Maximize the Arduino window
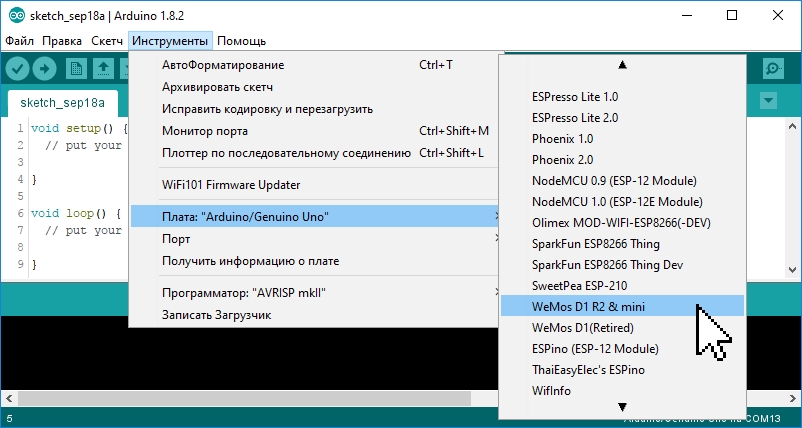 click(732, 15)
